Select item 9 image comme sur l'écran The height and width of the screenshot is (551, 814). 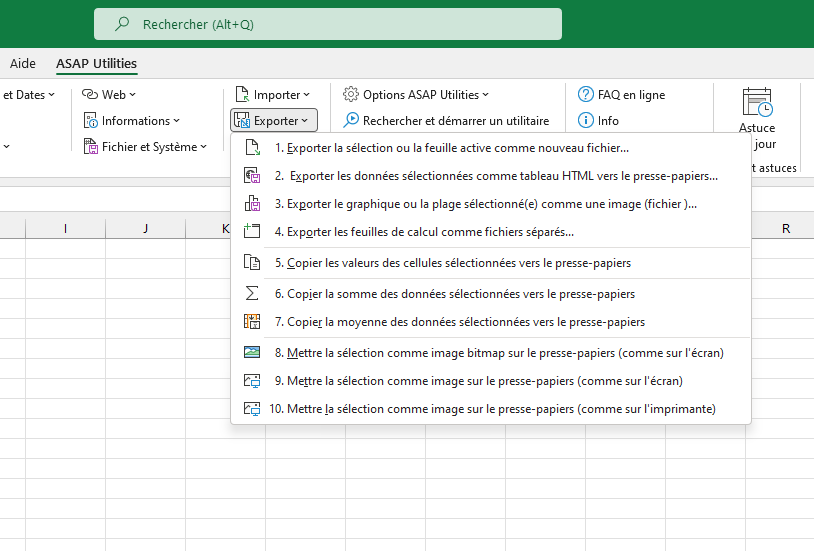click(x=491, y=381)
